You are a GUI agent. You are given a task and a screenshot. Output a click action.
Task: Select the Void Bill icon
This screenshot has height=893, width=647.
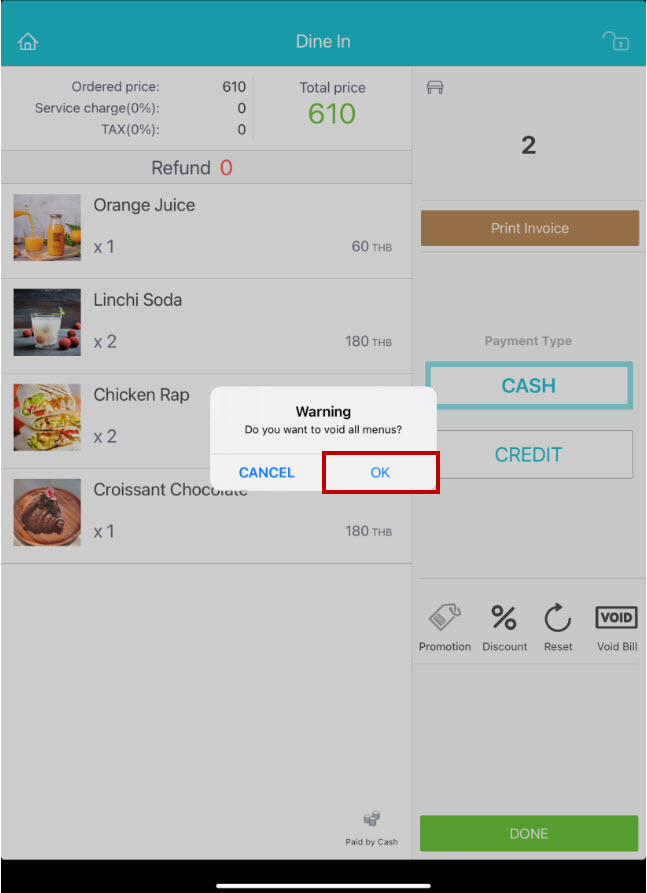(x=616, y=617)
